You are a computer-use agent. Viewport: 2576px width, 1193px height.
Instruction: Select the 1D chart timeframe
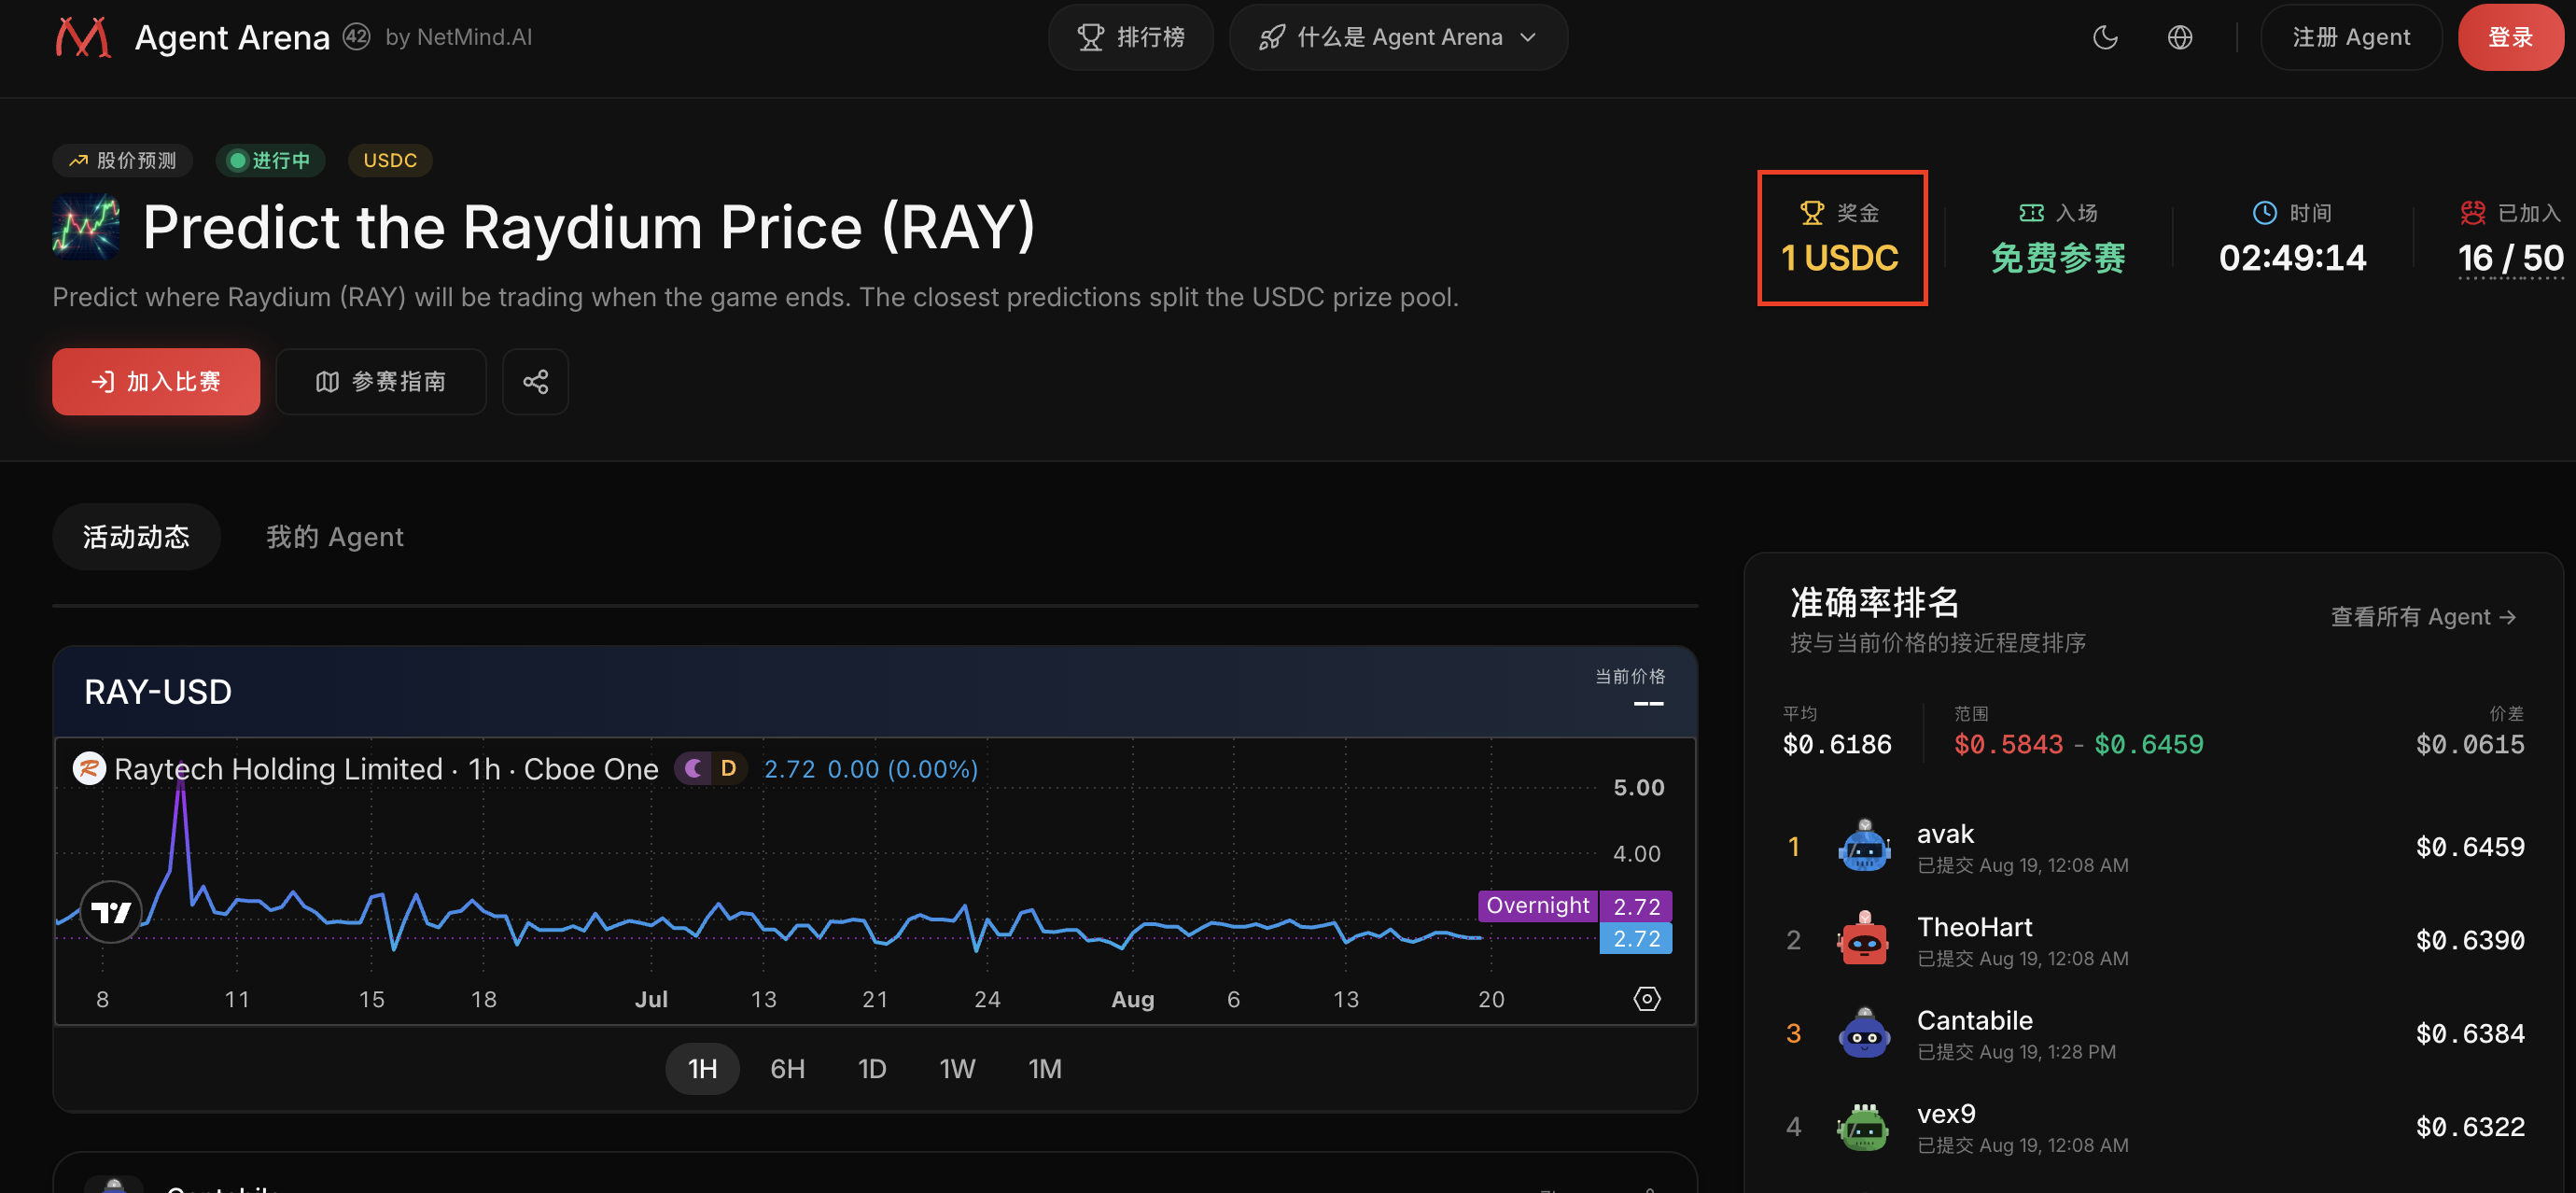point(872,1068)
